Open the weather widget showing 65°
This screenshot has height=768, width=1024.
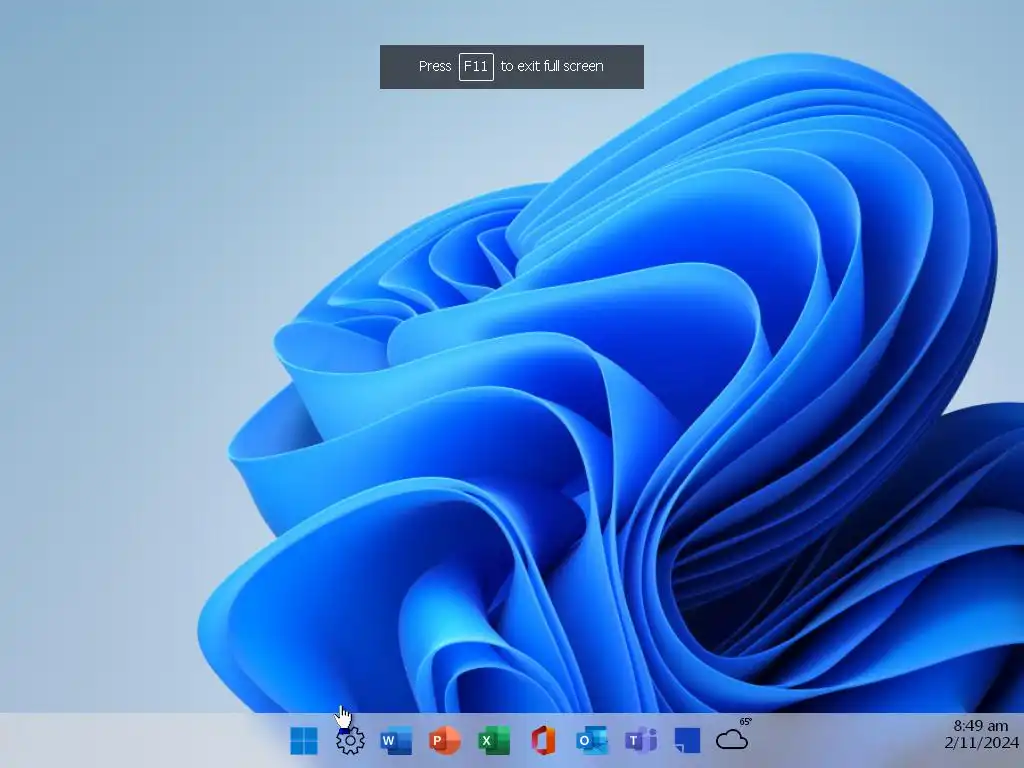[x=734, y=736]
